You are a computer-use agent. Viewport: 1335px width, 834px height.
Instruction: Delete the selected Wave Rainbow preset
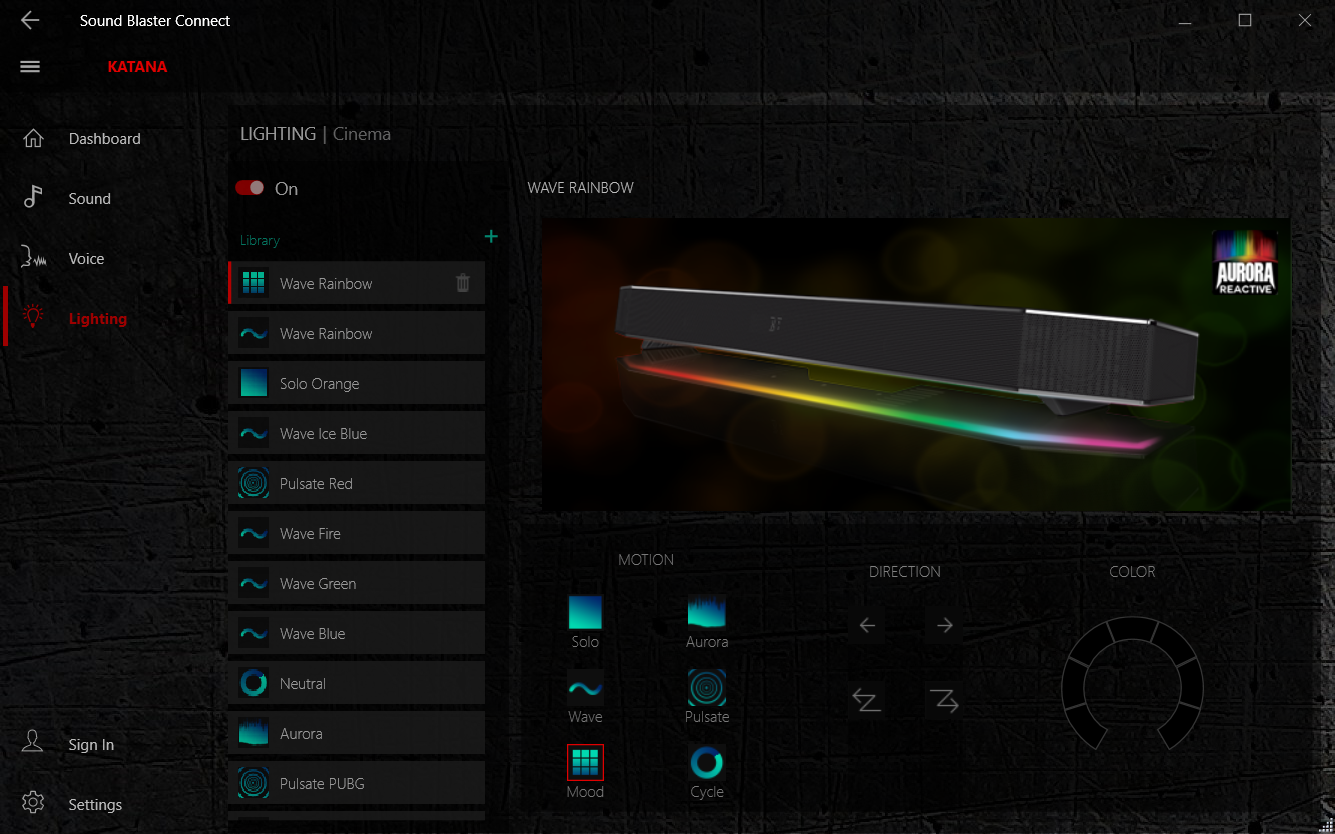[x=462, y=284]
